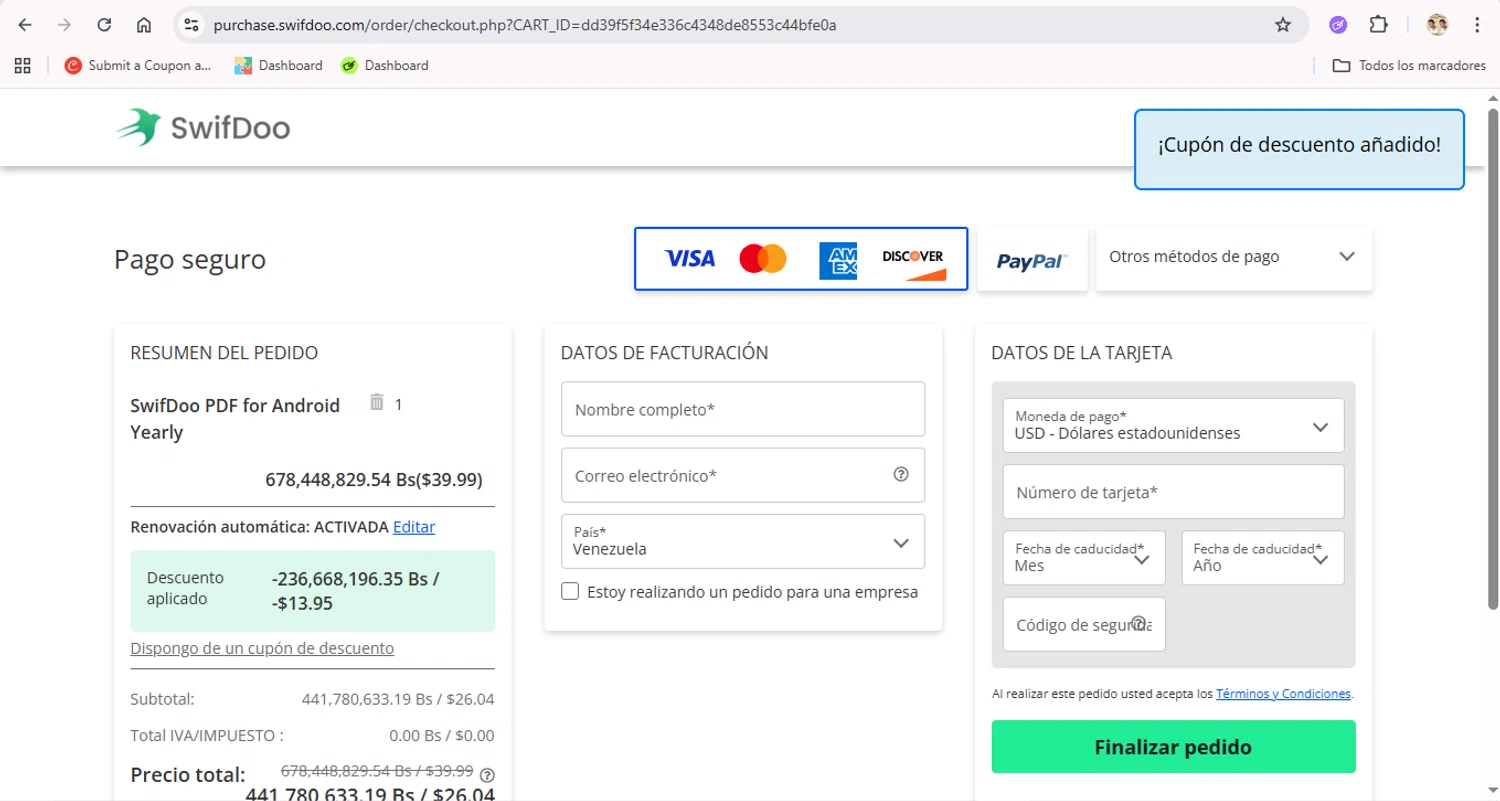Image resolution: width=1500 pixels, height=801 pixels.
Task: Open the second Dashboard bookmark with green icon
Action: coord(384,65)
